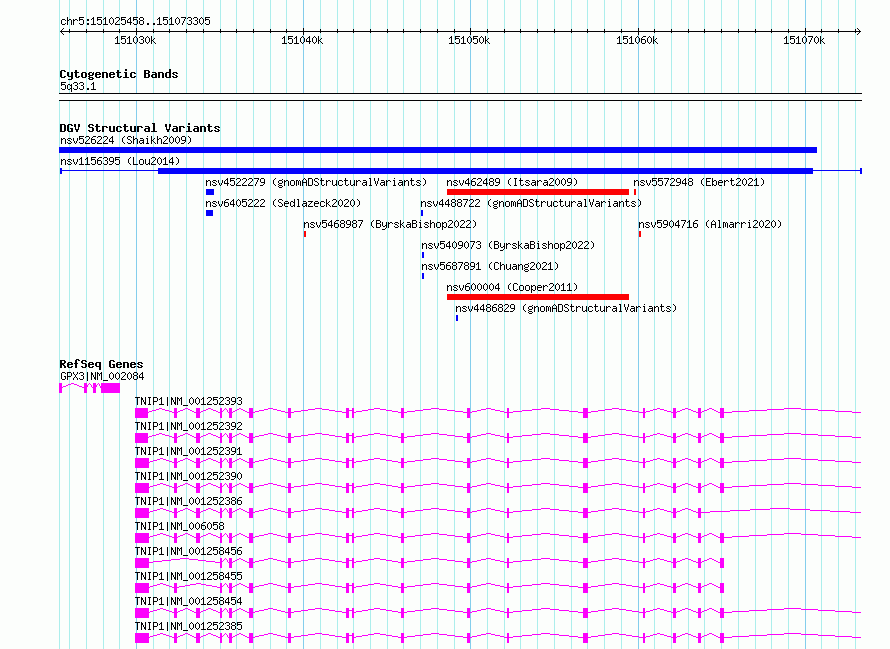Click the RefSeq Genes track title

pyautogui.click(x=101, y=365)
